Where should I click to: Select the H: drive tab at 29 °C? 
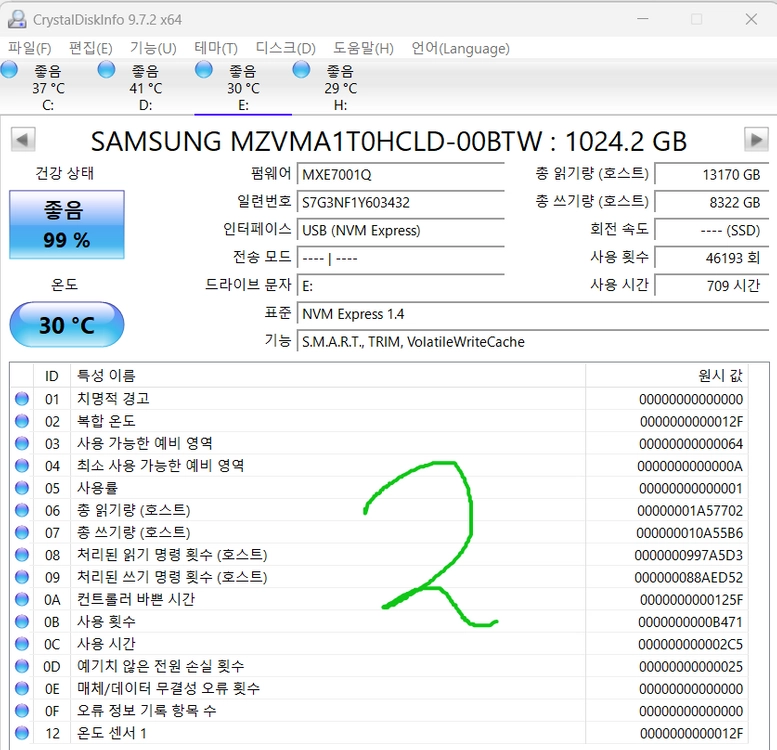340,88
